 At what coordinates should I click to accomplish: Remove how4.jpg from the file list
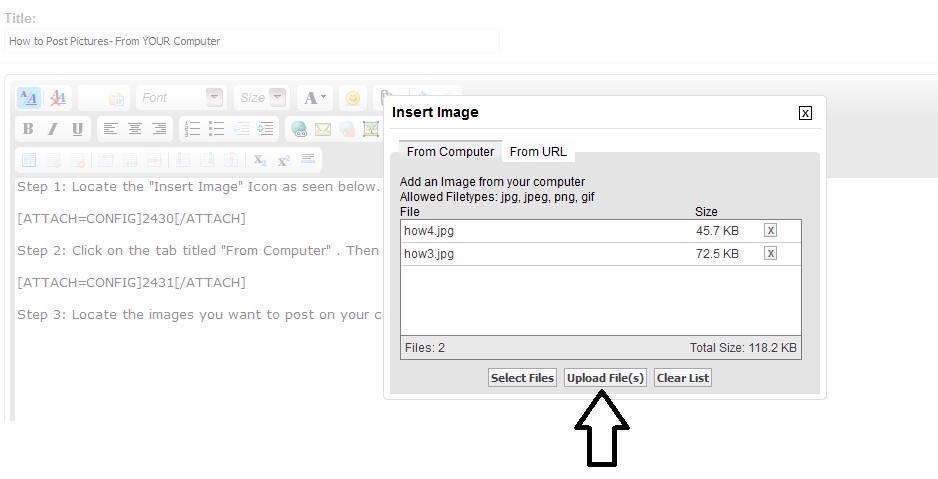click(x=770, y=231)
